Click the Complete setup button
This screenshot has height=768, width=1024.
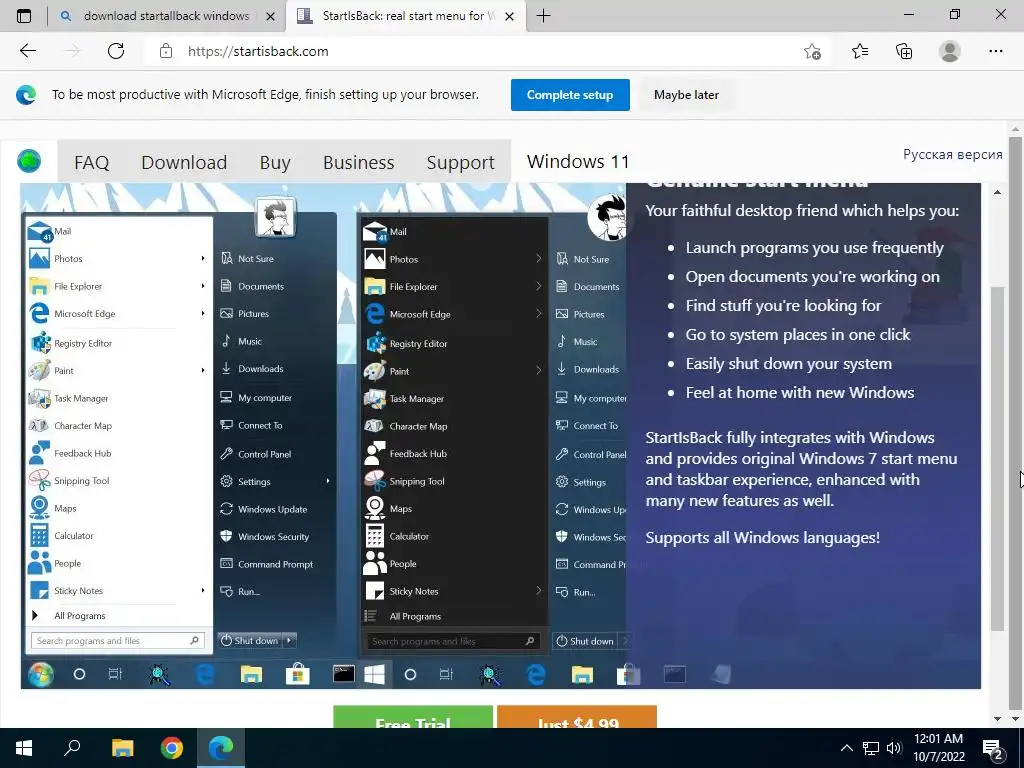click(570, 95)
